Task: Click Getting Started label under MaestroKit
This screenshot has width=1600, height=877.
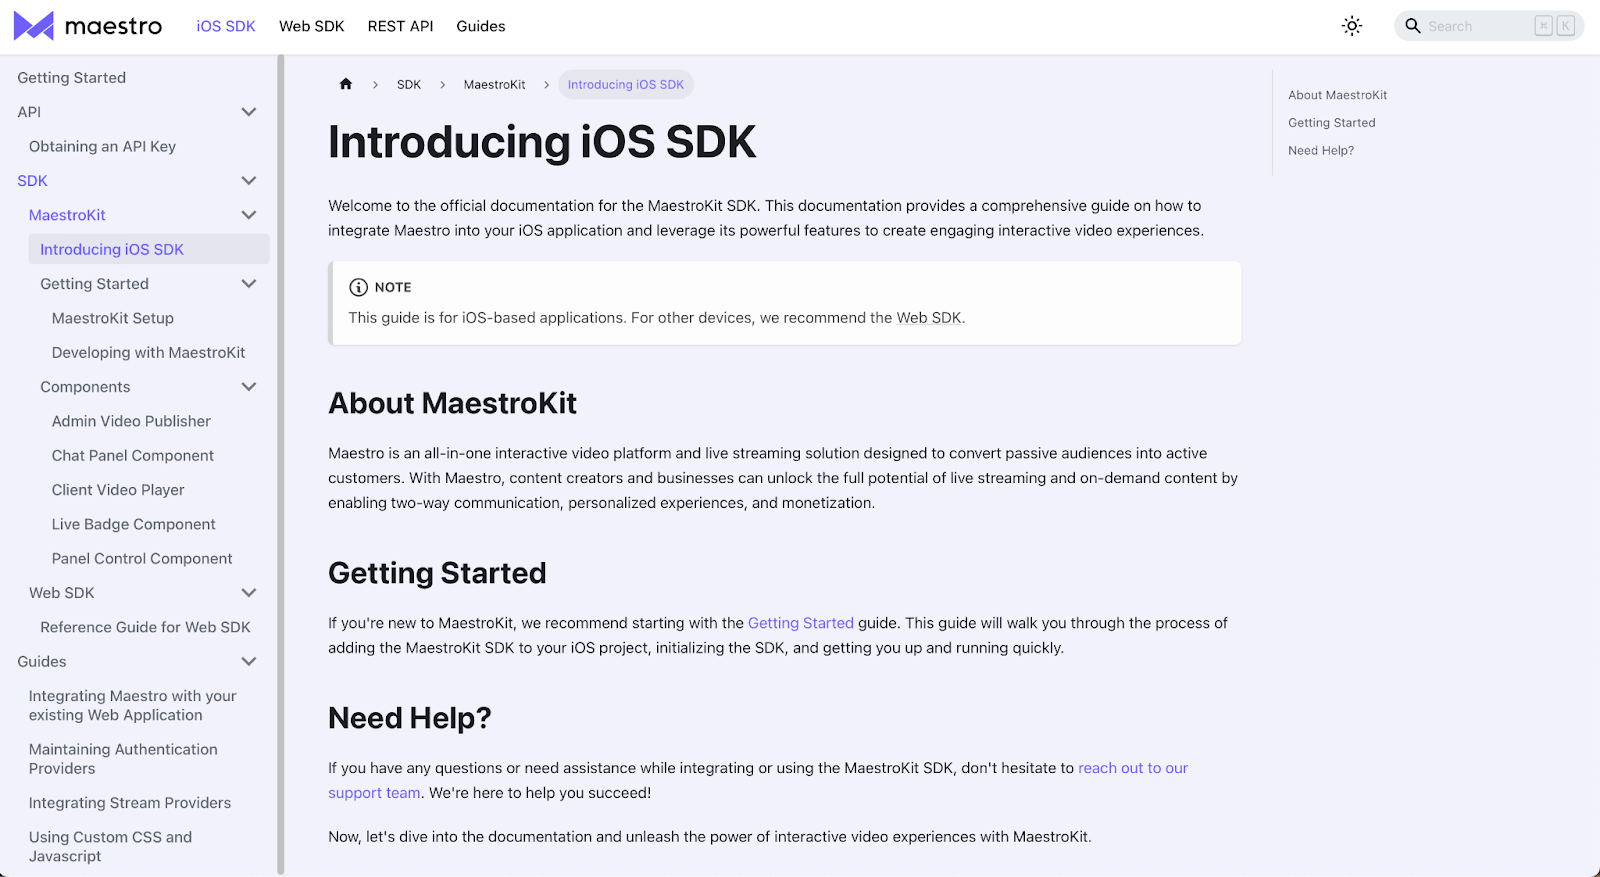Action: point(94,284)
